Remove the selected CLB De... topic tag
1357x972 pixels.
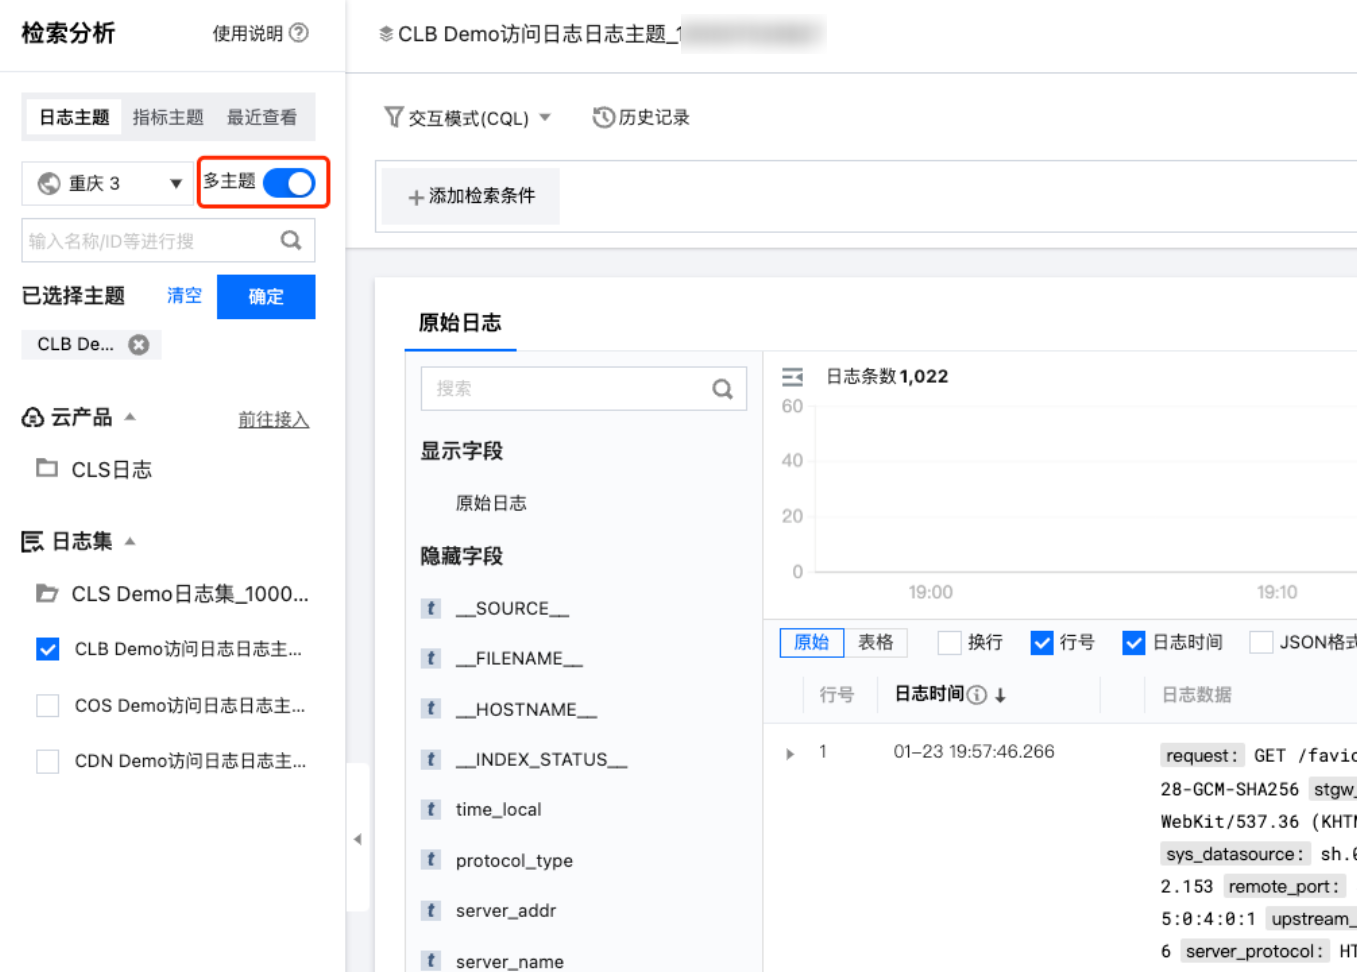139,344
